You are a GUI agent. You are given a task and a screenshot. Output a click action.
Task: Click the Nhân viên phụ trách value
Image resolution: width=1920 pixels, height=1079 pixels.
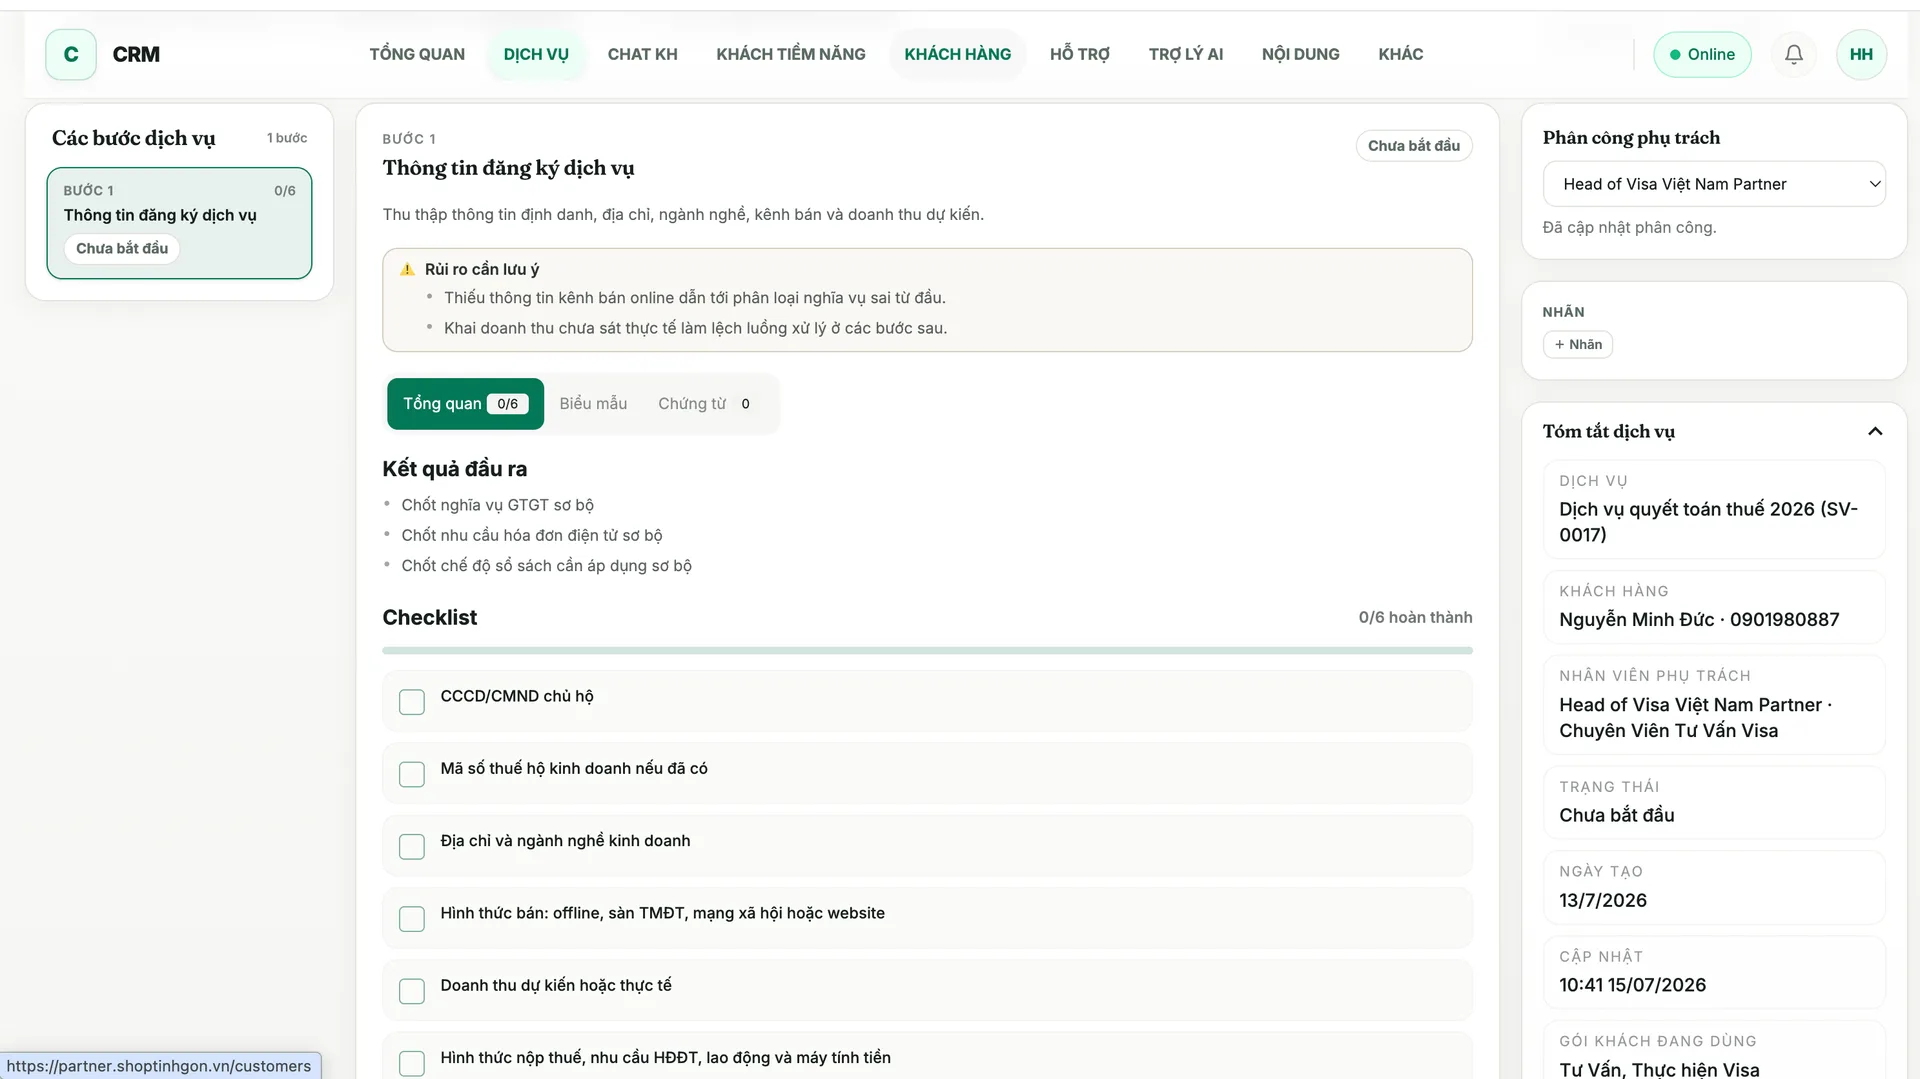pos(1696,718)
